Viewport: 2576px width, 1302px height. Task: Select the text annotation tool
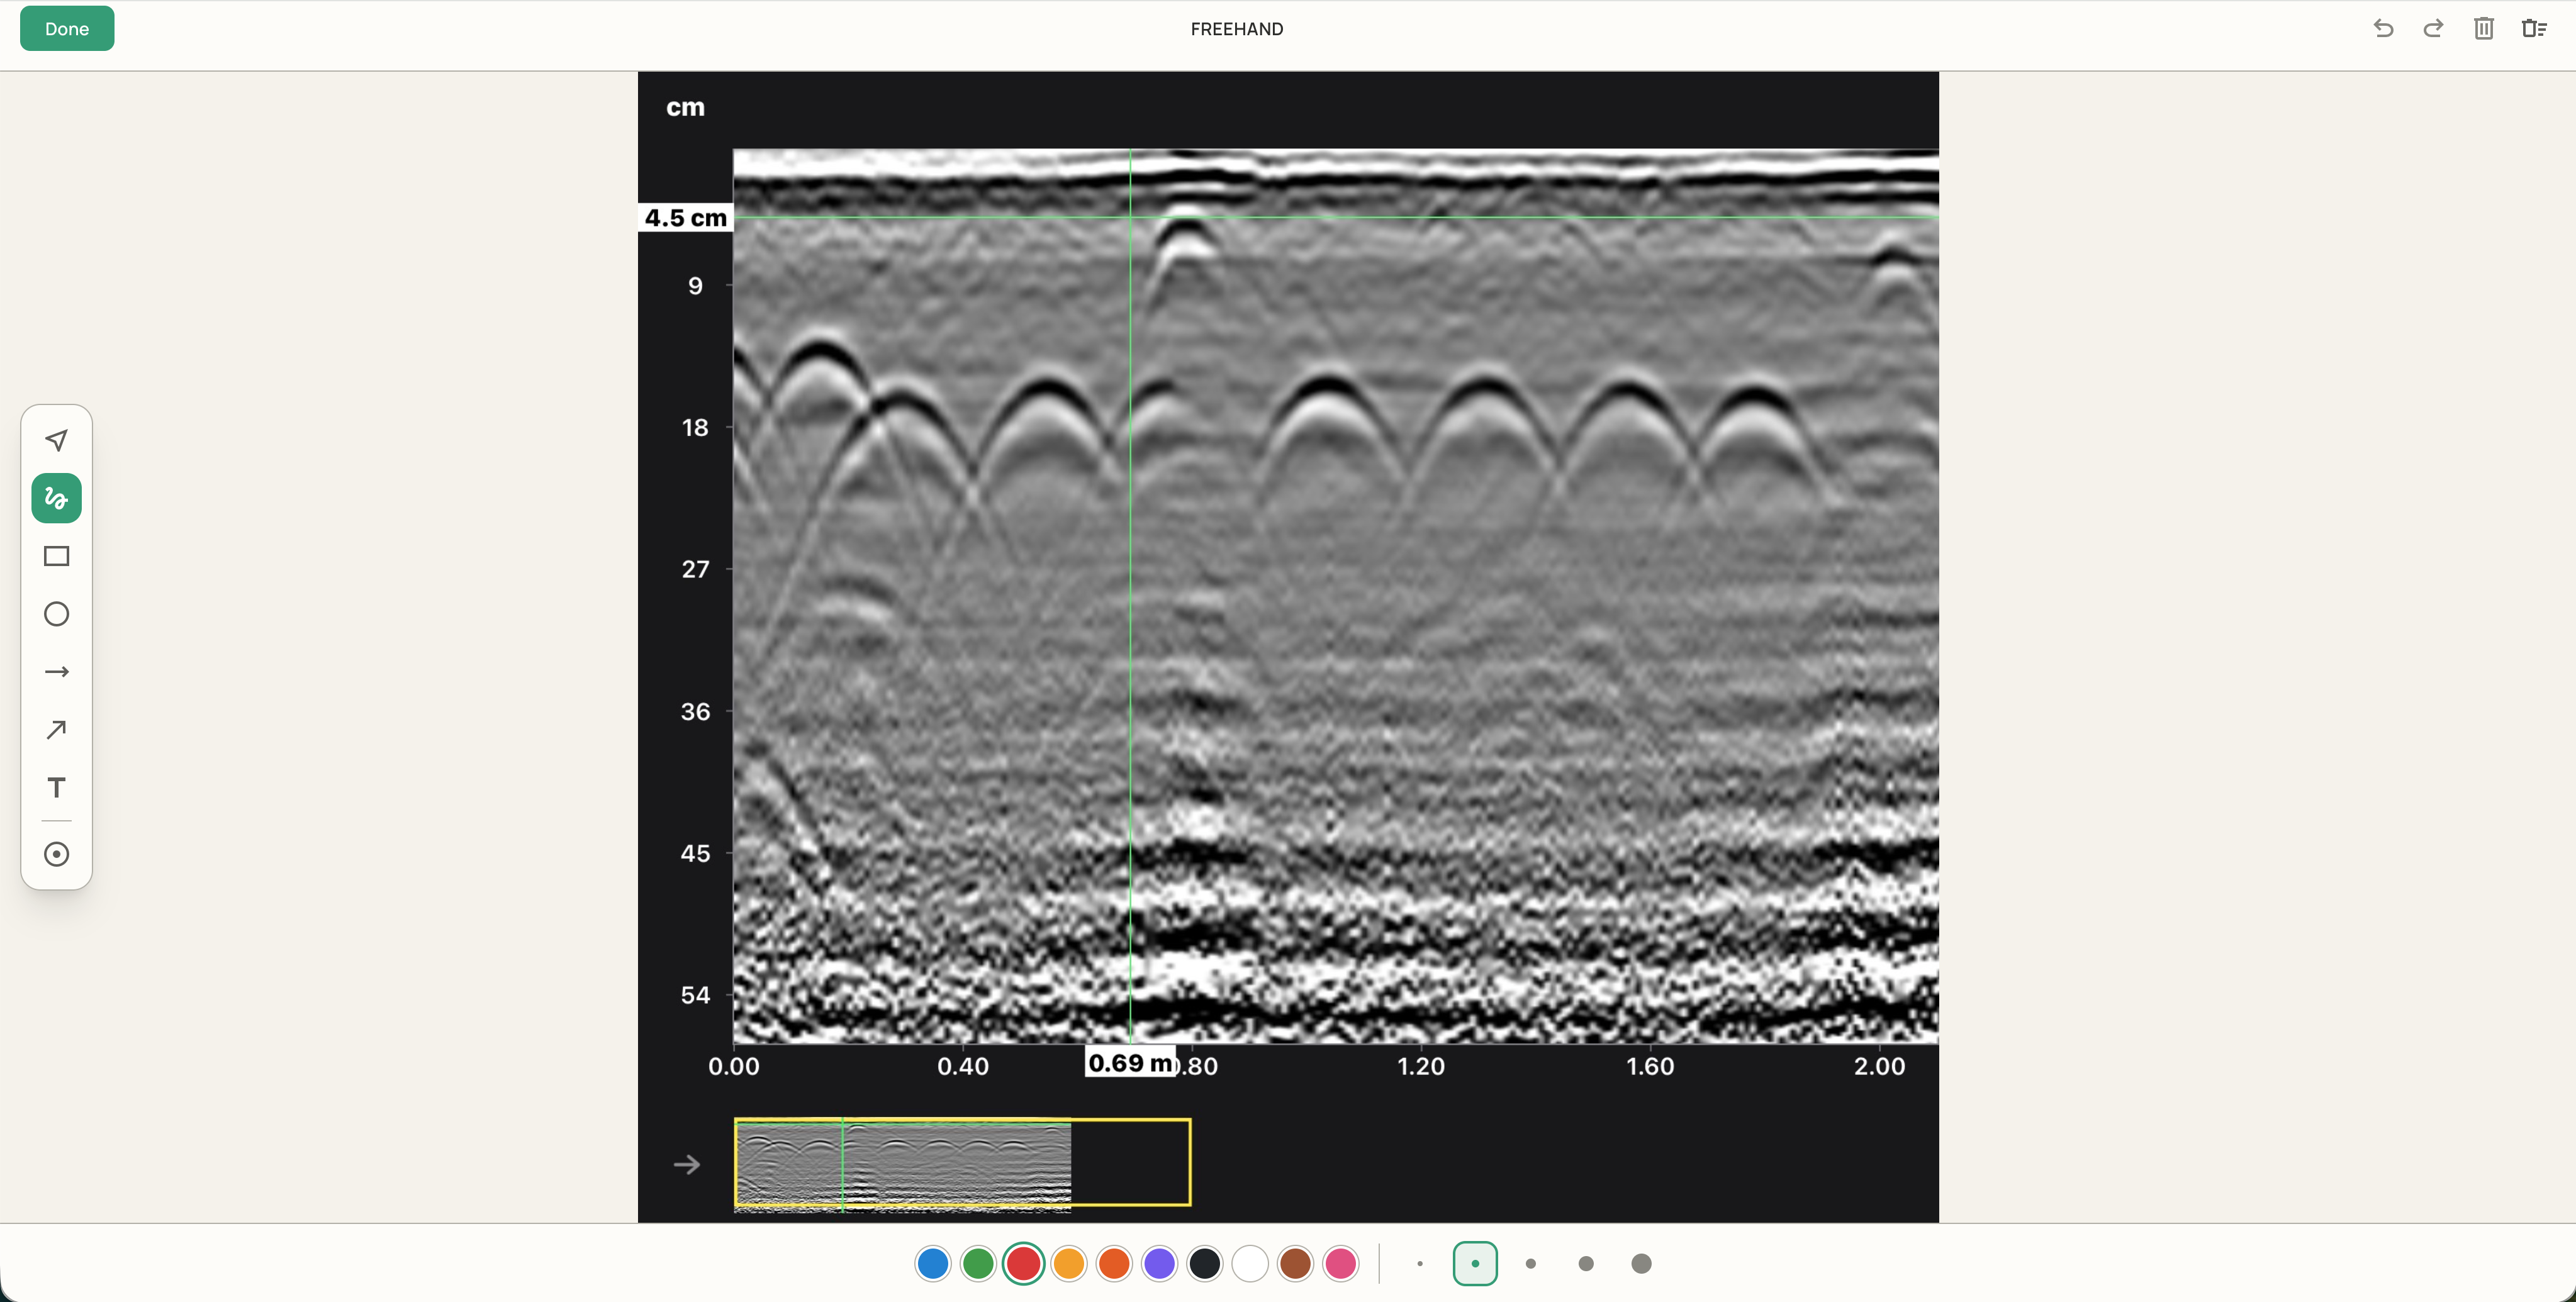pyautogui.click(x=57, y=788)
